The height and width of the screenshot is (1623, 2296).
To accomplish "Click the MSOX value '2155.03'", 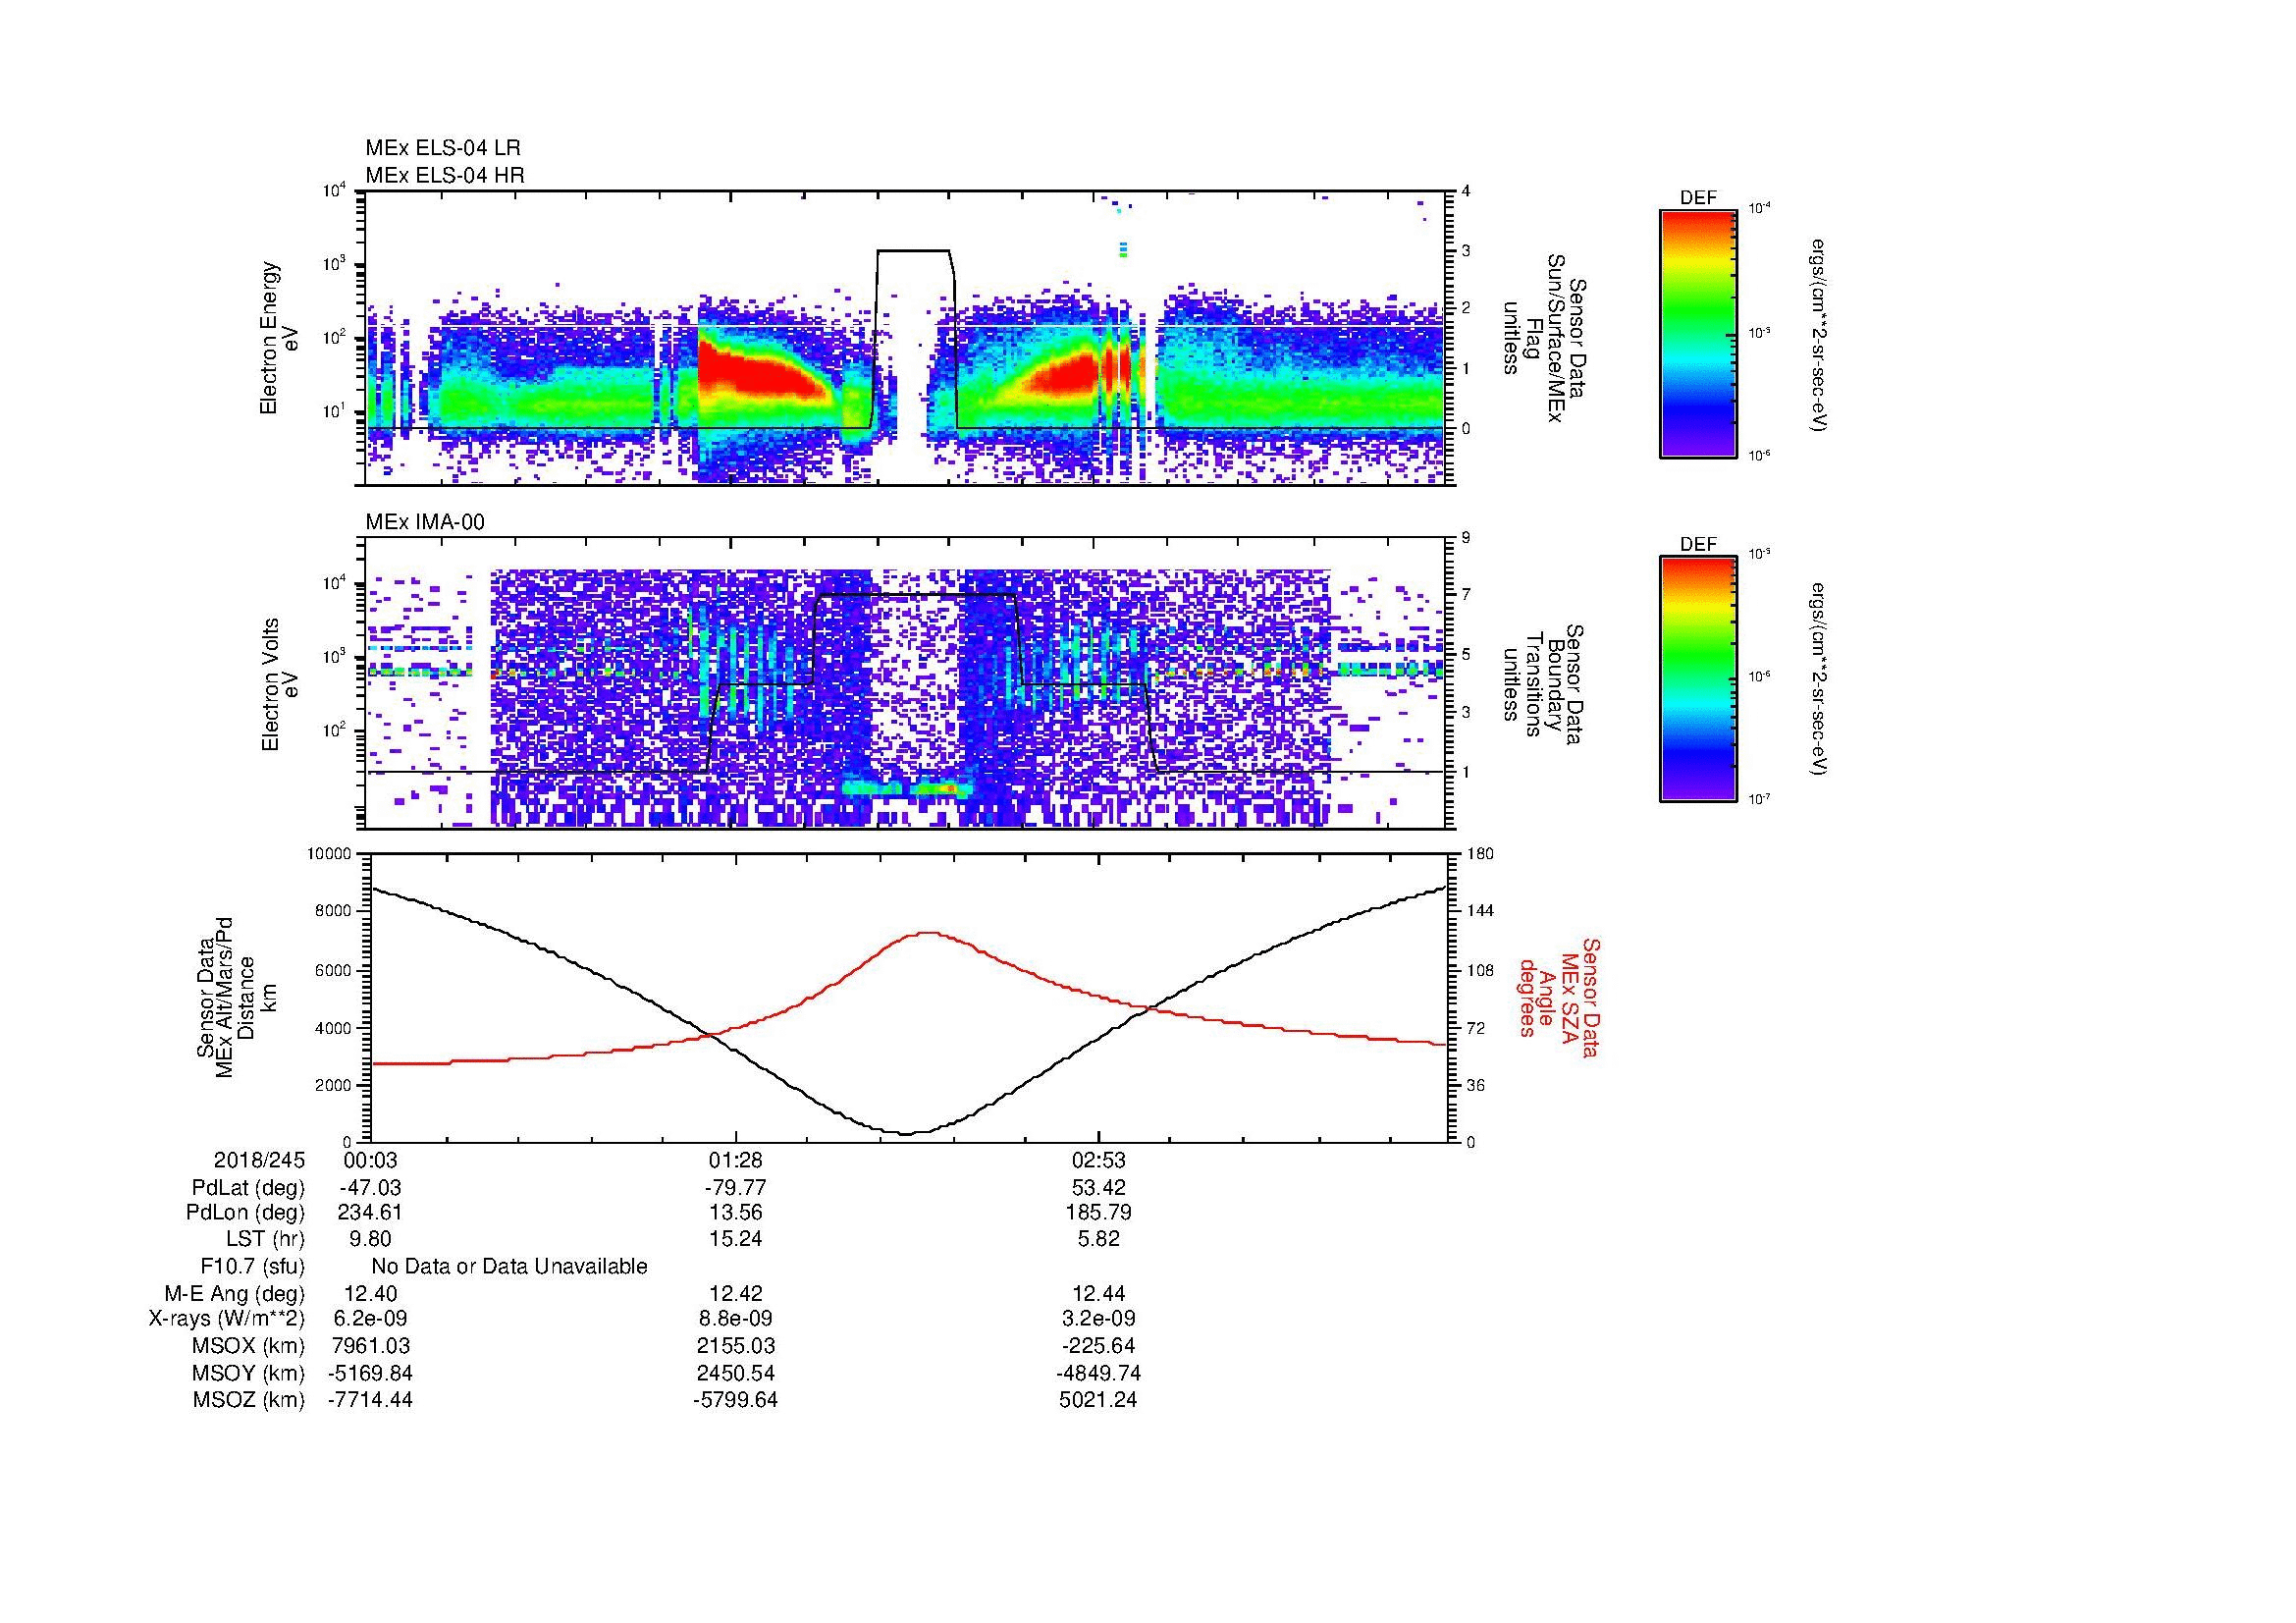I will tap(735, 1346).
